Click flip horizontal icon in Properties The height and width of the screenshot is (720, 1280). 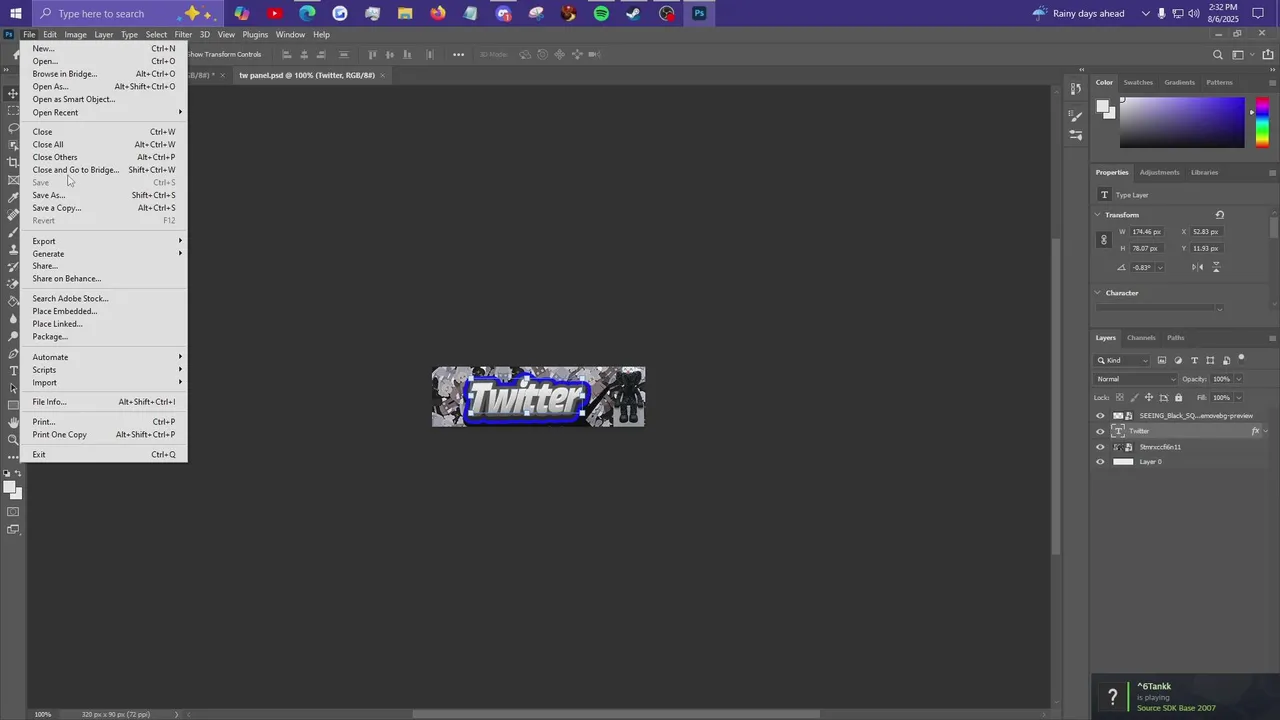[x=1198, y=267]
